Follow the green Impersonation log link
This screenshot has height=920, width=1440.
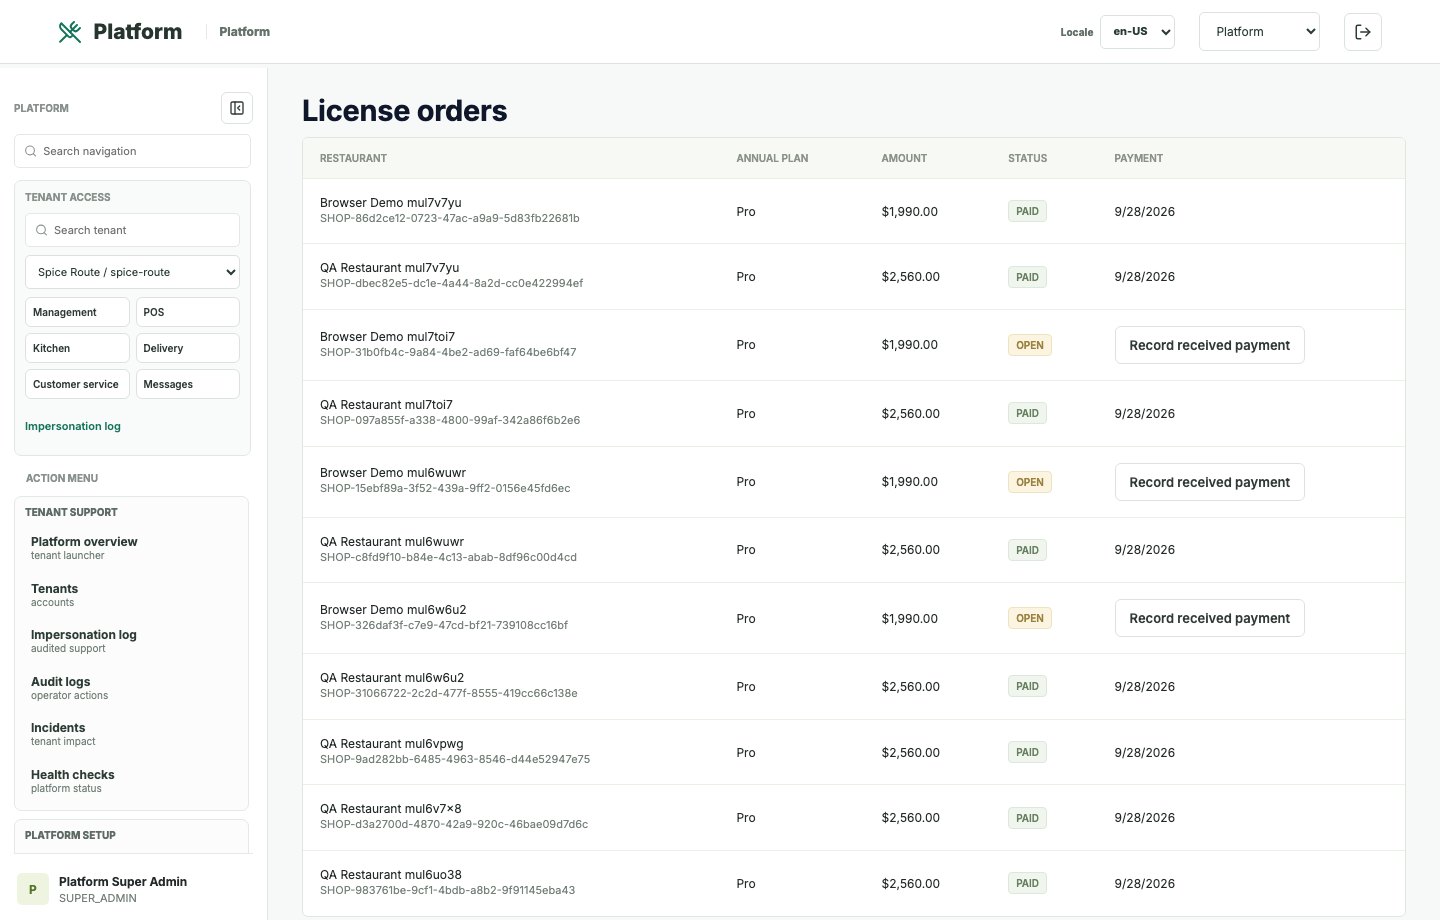click(x=73, y=426)
